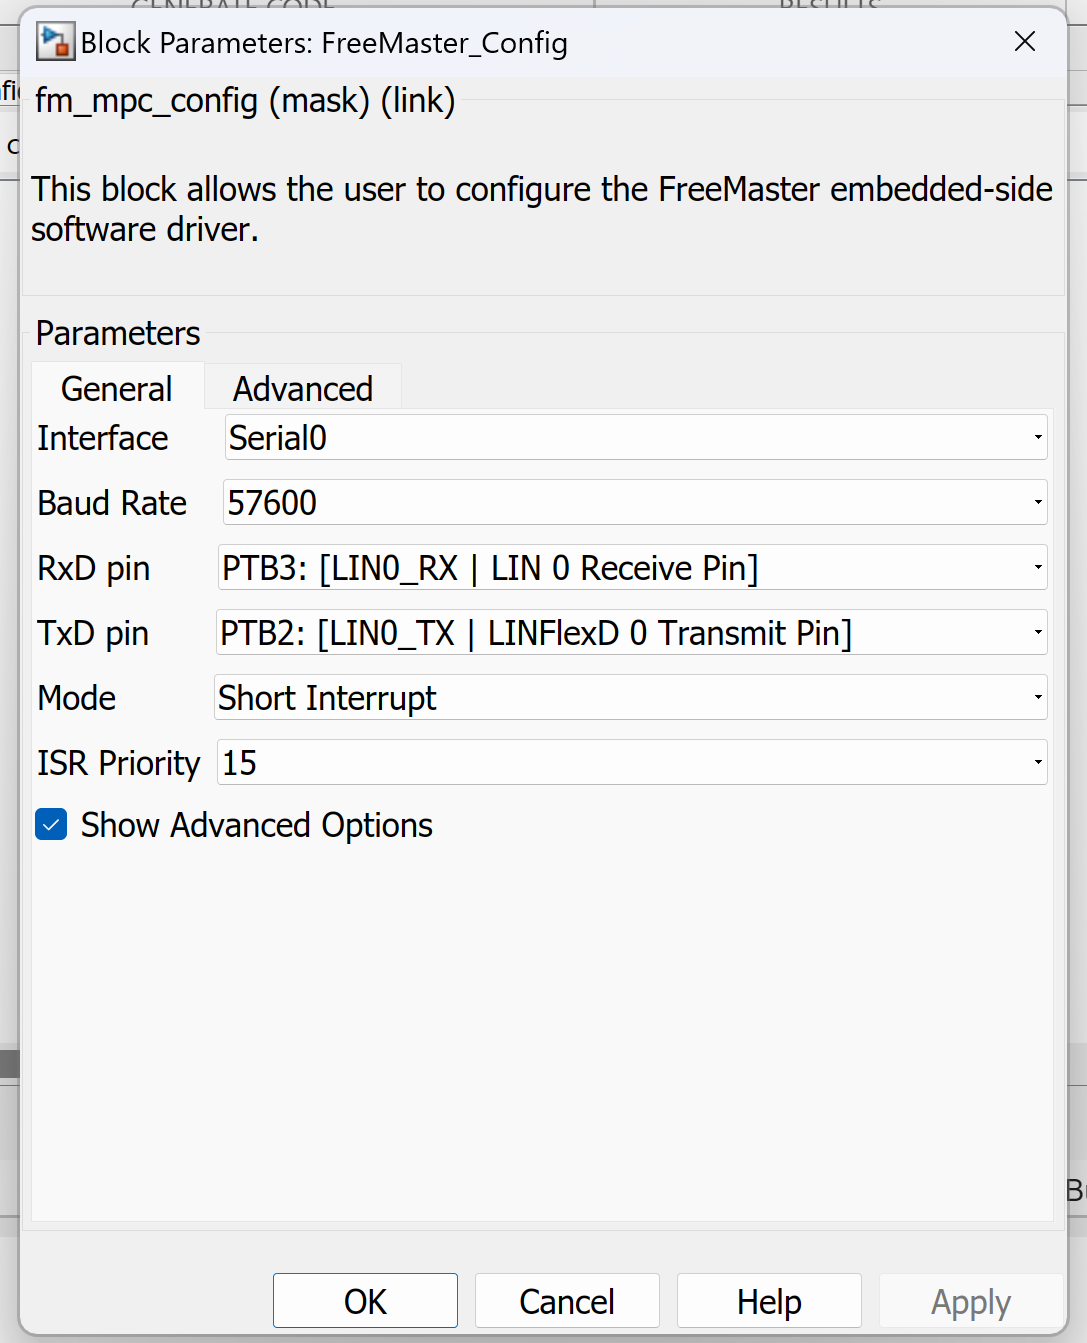Click the Apply button
Screen dimensions: 1087x1343
[x=970, y=1301]
